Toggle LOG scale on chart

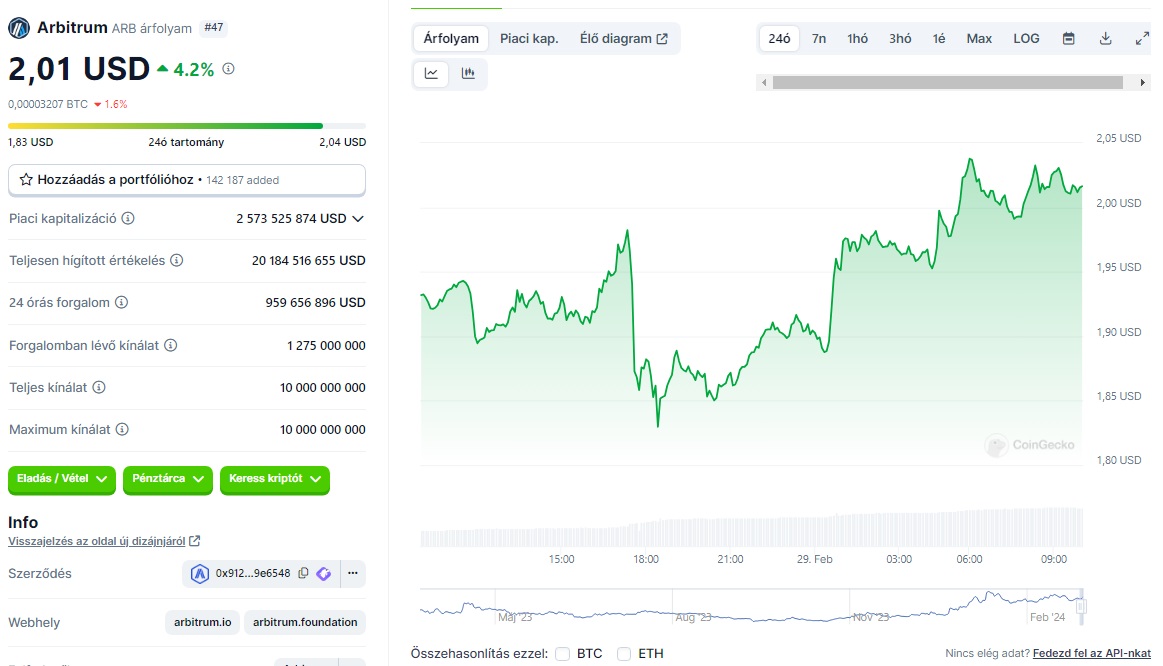1027,39
